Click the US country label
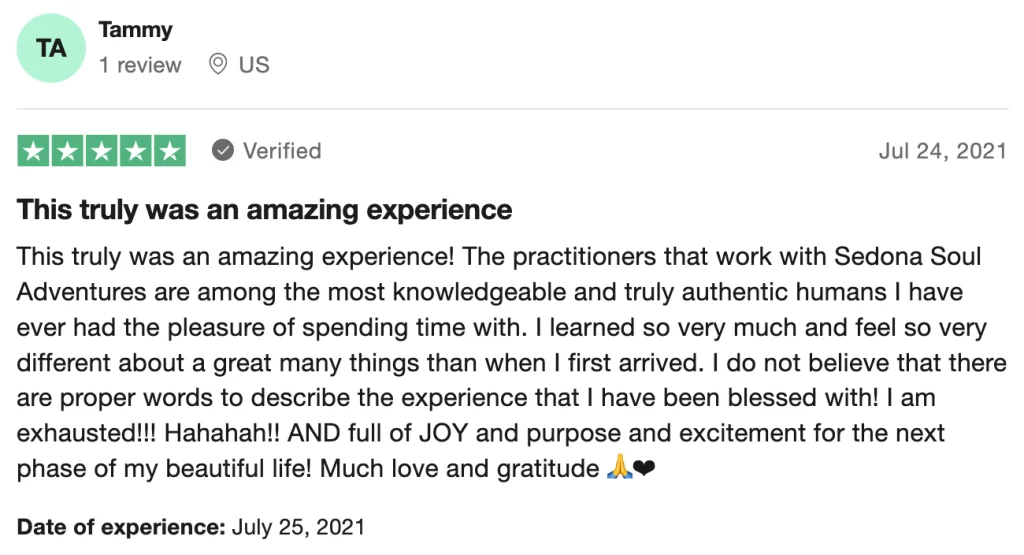This screenshot has width=1024, height=555. click(x=254, y=65)
